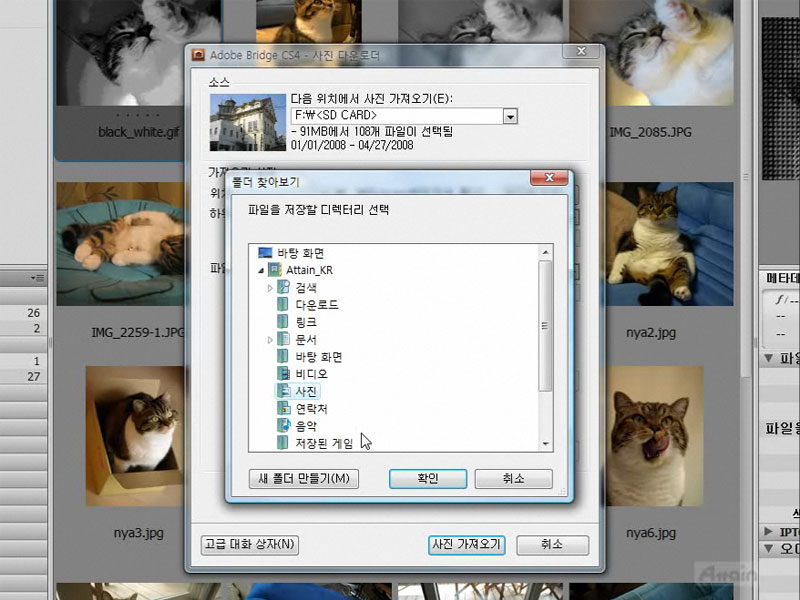The height and width of the screenshot is (600, 800).
Task: Open the F:\<SD CARD> source dropdown
Action: (x=510, y=117)
